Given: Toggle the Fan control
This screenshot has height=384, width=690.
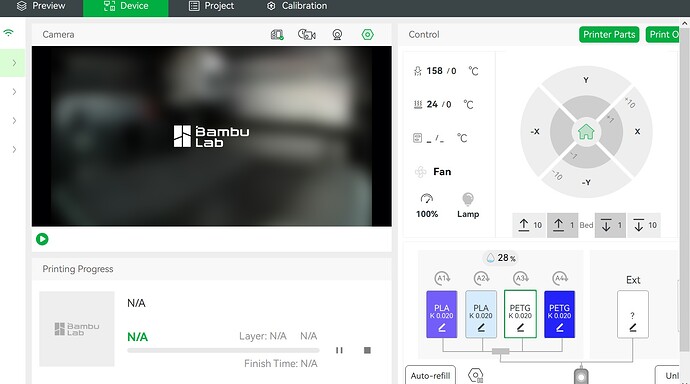Looking at the screenshot, I should pos(433,172).
